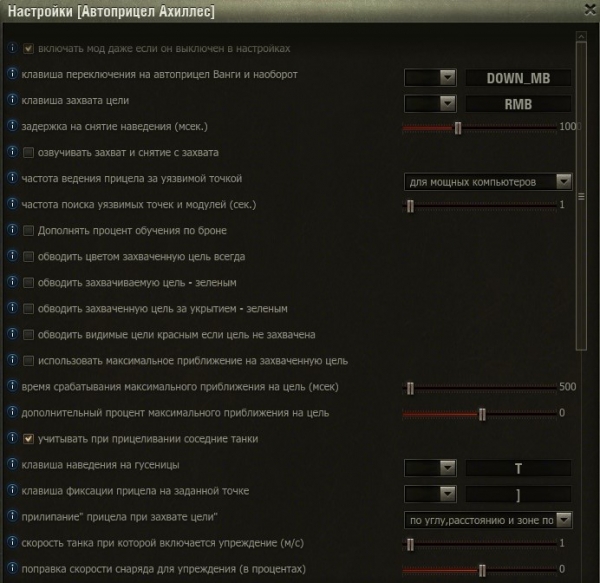Viewport: 600px width, 583px height.
Task: Click the ] key binding field
Action: coord(518,494)
